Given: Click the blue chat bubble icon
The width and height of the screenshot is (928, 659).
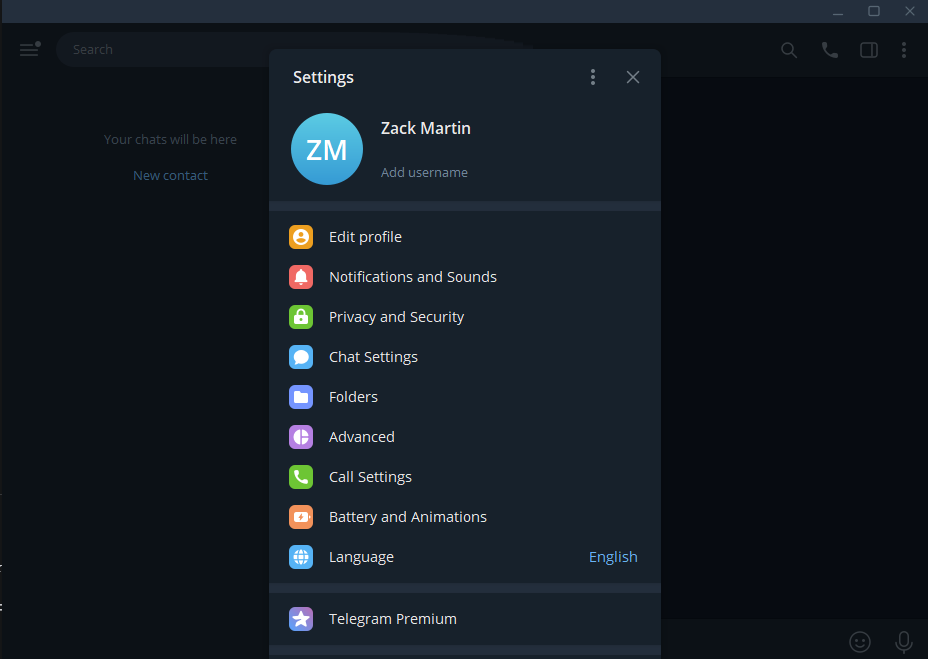Looking at the screenshot, I should (301, 357).
